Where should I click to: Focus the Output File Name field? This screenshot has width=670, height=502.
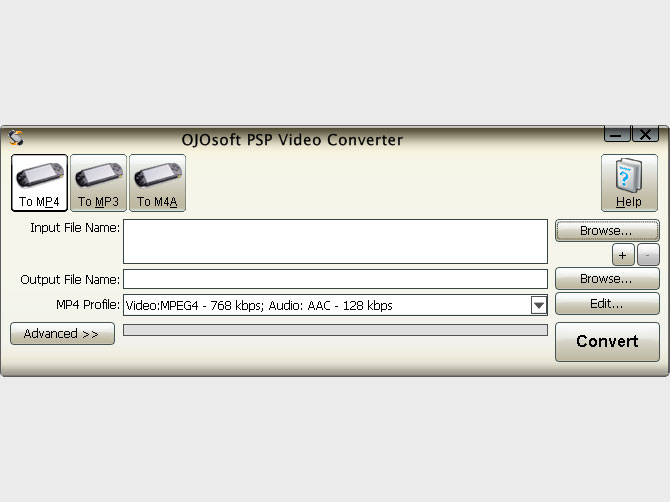pos(335,279)
